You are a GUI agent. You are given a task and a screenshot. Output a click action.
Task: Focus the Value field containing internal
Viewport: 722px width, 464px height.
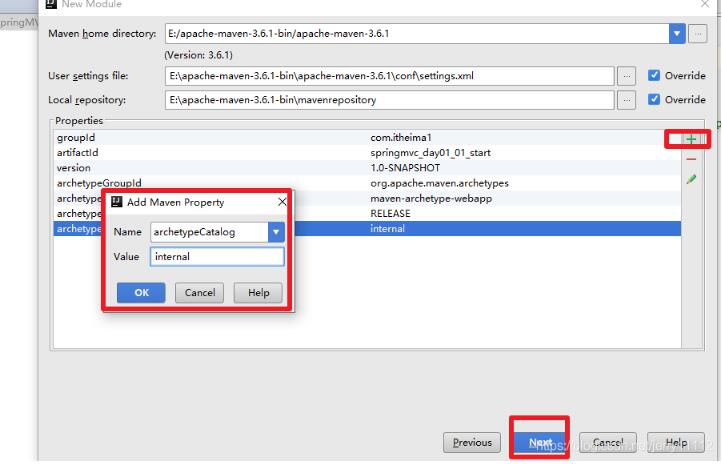click(217, 256)
